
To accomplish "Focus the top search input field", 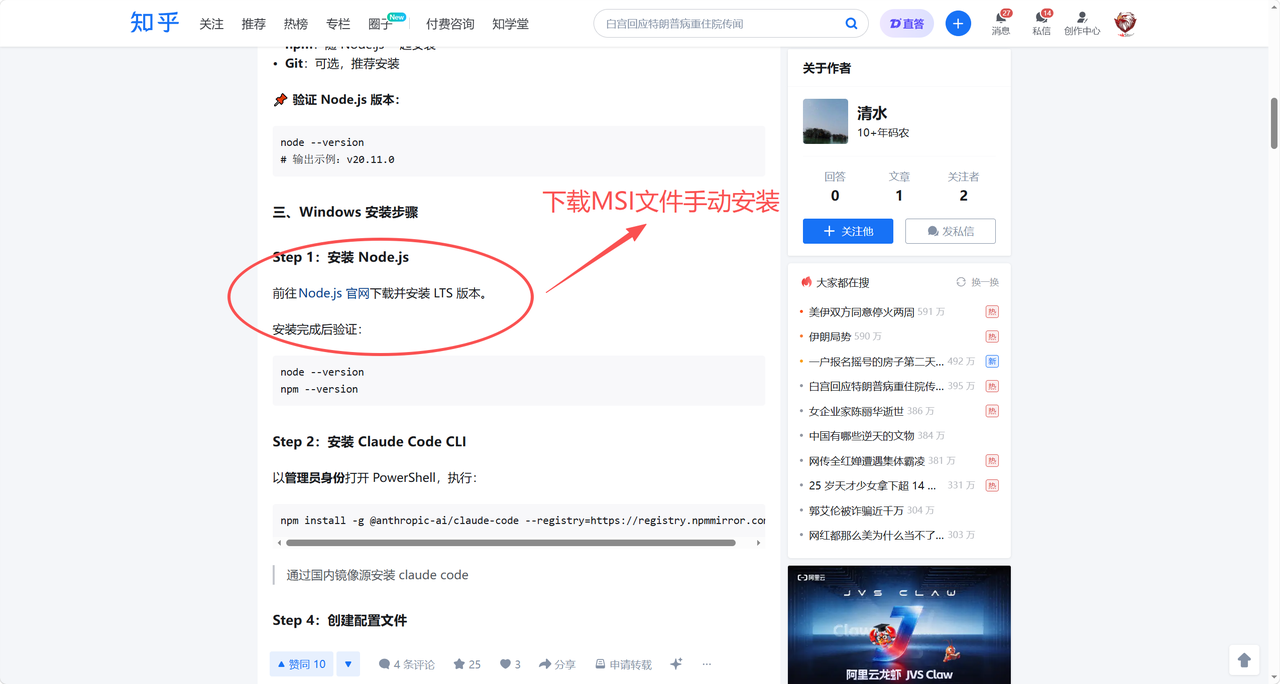I will pyautogui.click(x=720, y=23).
